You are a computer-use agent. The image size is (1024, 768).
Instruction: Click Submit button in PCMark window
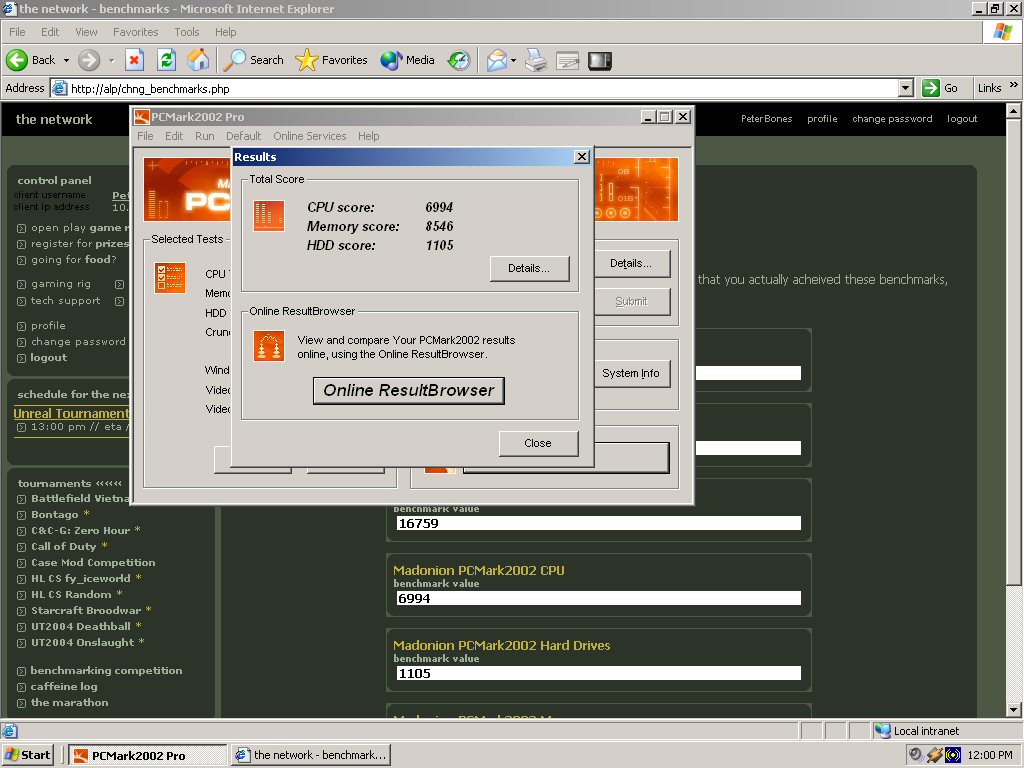(631, 302)
